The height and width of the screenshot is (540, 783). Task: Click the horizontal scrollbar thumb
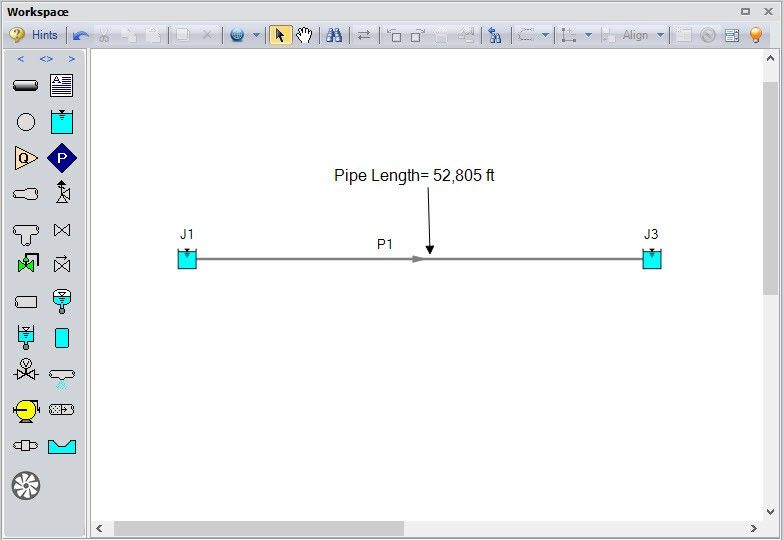coord(259,529)
